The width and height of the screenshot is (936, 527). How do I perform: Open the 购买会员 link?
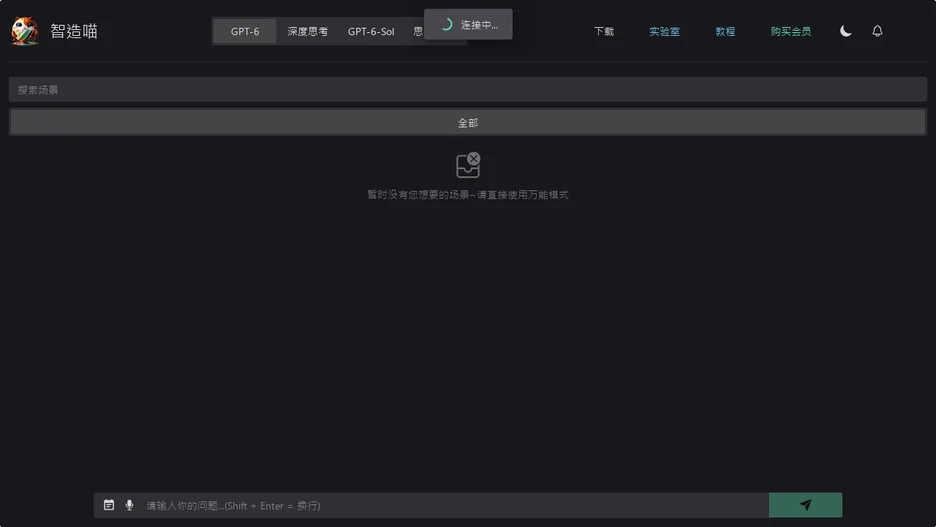coord(790,31)
